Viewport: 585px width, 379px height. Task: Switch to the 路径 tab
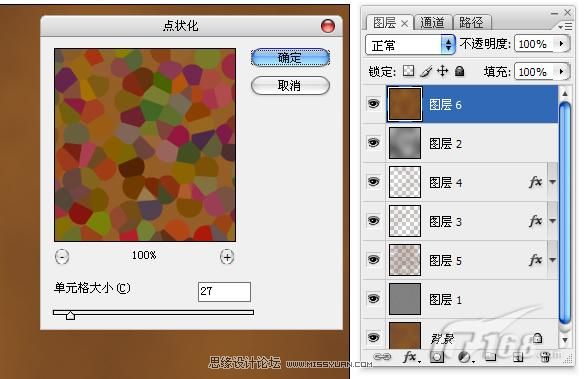coord(472,23)
